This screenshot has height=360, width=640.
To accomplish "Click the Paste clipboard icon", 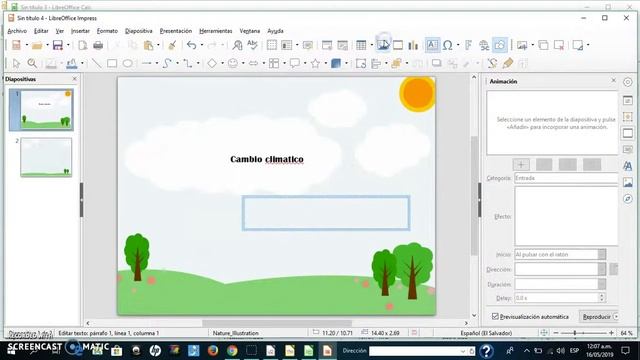I will [149, 45].
